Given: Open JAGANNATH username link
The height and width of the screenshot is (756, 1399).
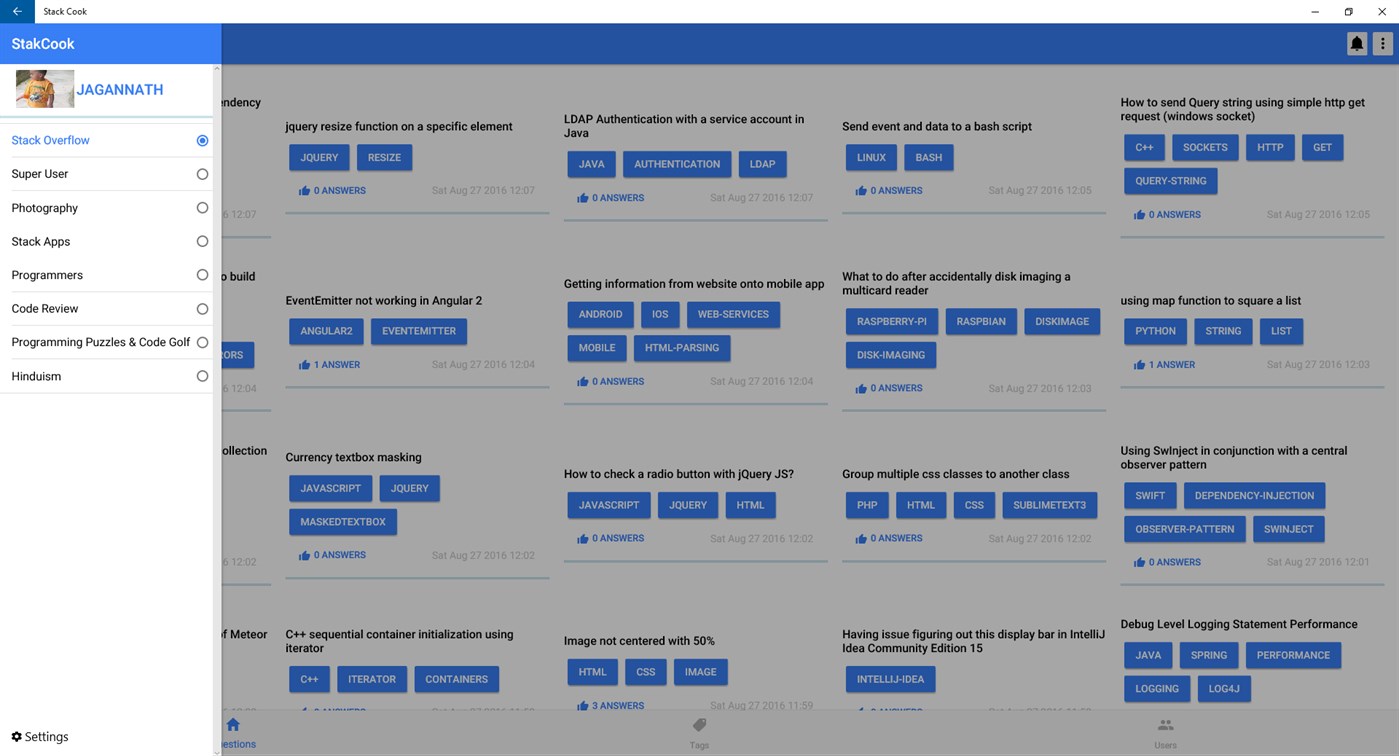Looking at the screenshot, I should point(120,90).
